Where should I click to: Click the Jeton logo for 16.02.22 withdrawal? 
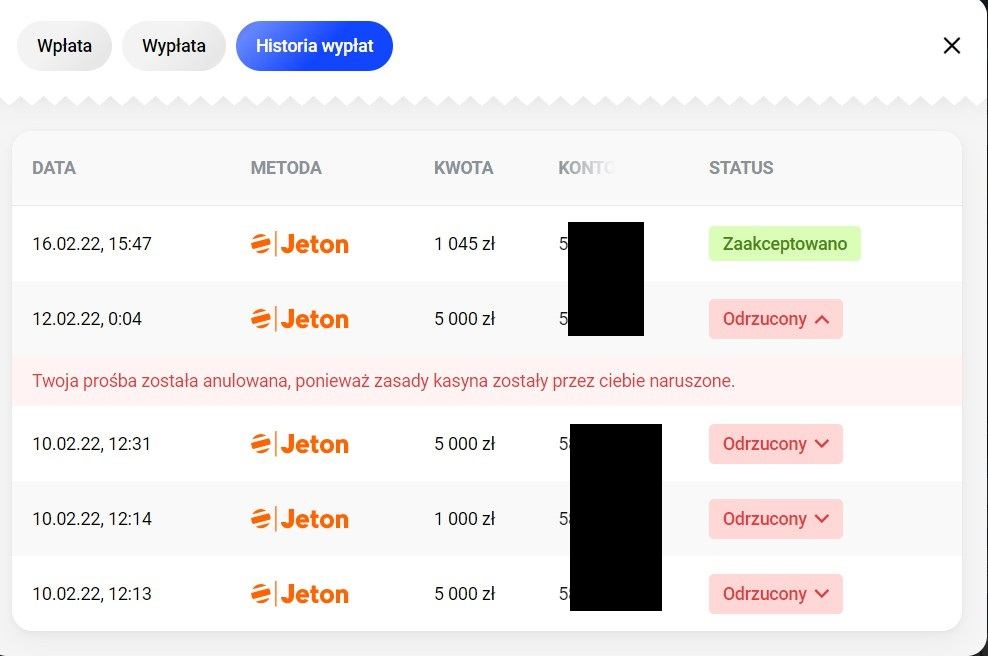coord(299,244)
